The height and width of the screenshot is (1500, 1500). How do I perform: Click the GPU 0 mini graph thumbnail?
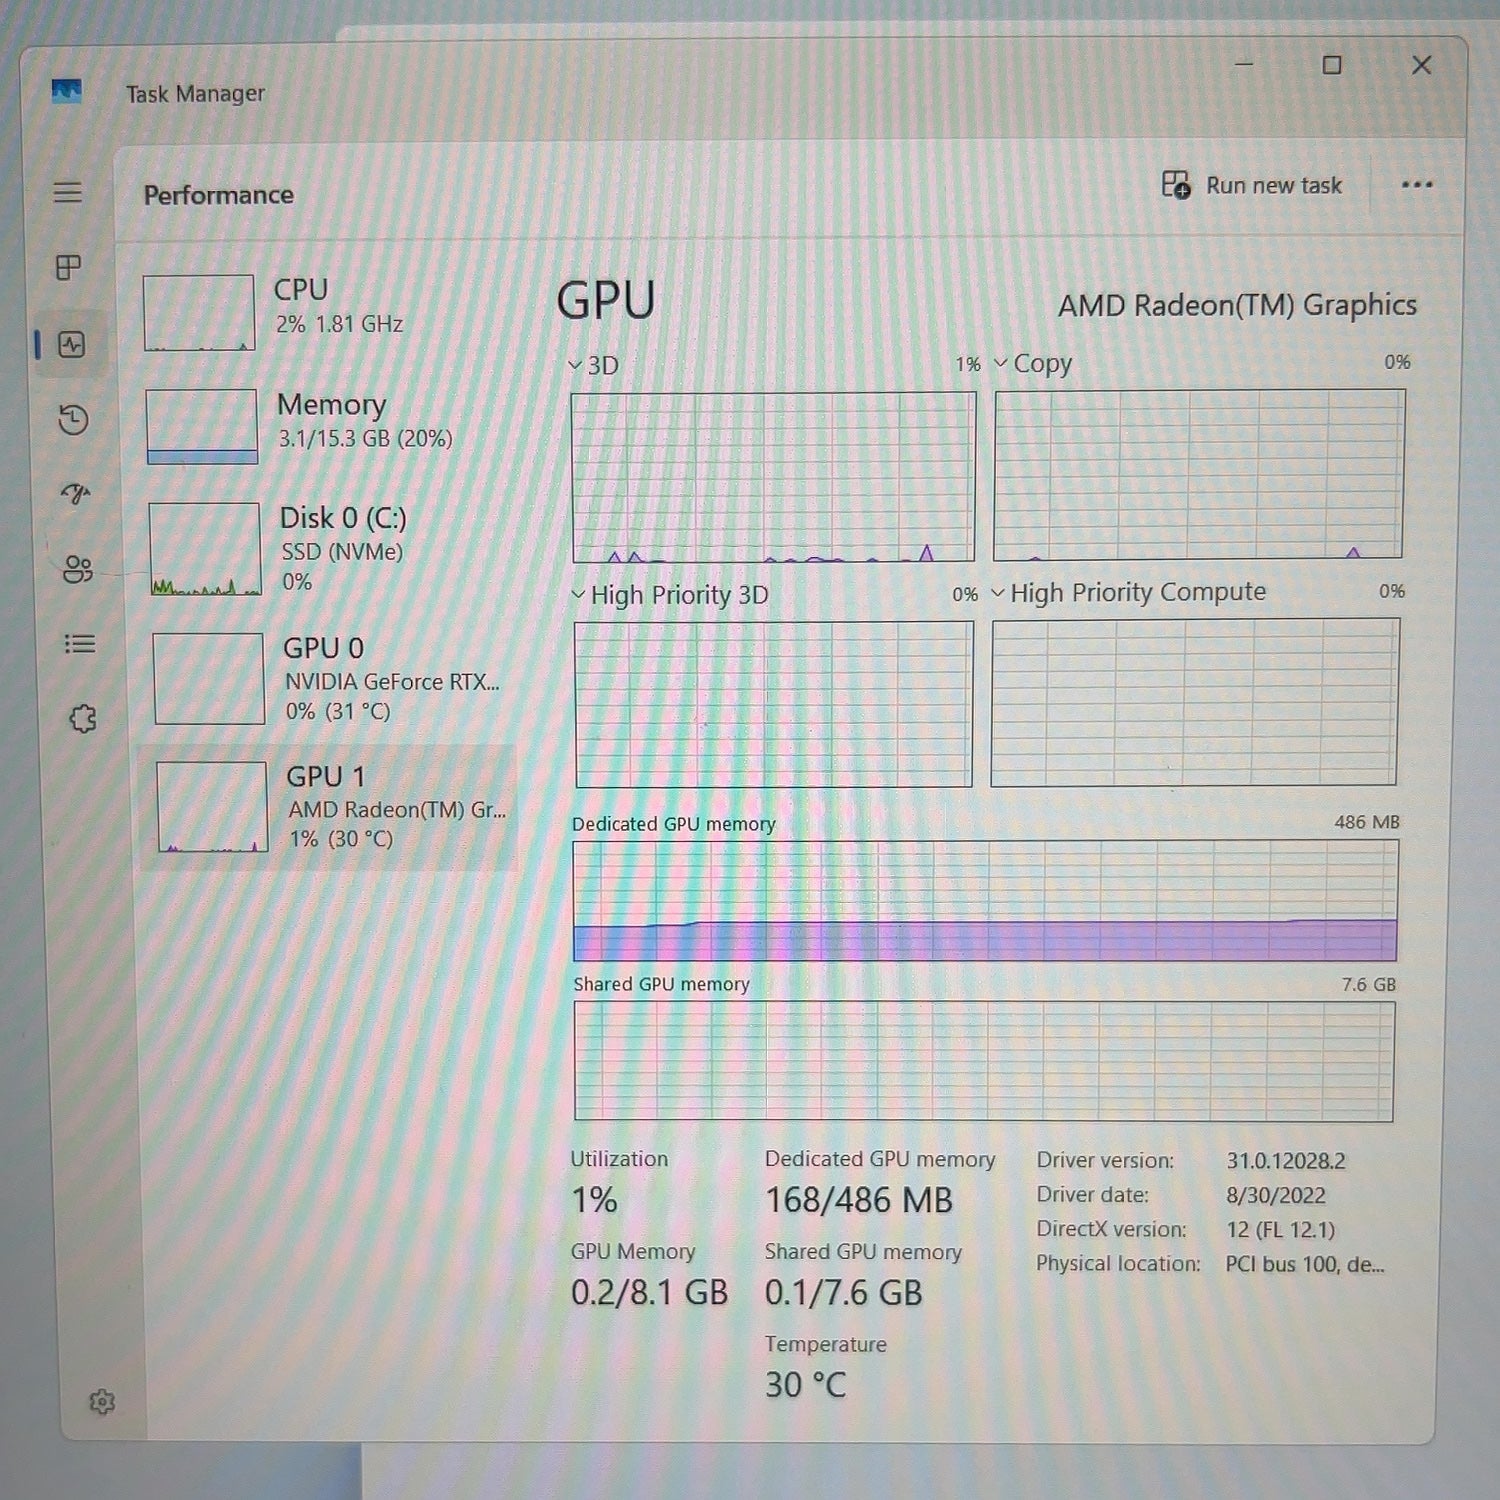click(209, 679)
